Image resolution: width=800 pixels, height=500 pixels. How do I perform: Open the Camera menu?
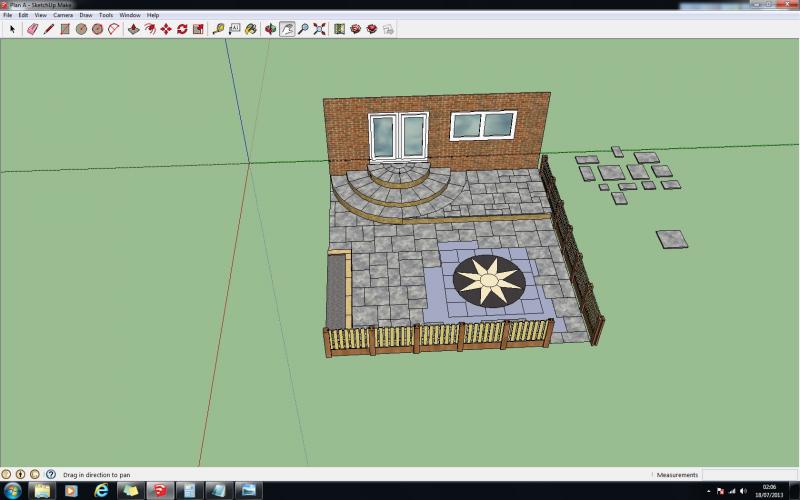[x=63, y=15]
